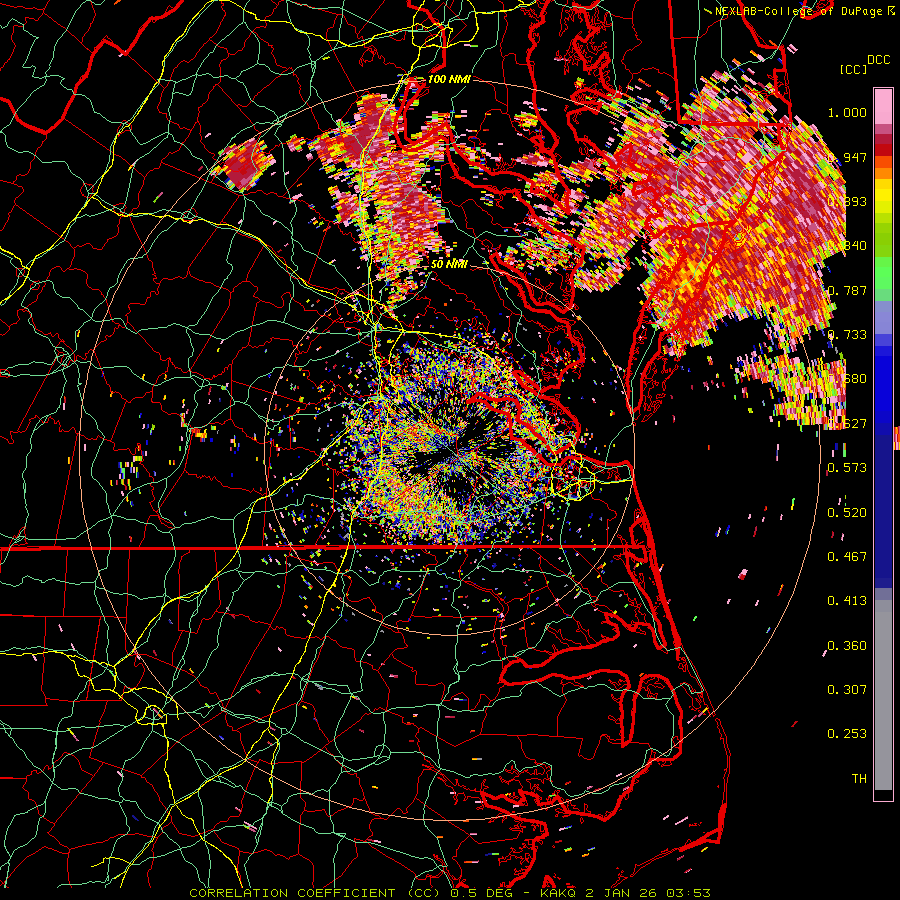Click the 0.307 legend value
This screenshot has width=900, height=900.
tap(847, 689)
